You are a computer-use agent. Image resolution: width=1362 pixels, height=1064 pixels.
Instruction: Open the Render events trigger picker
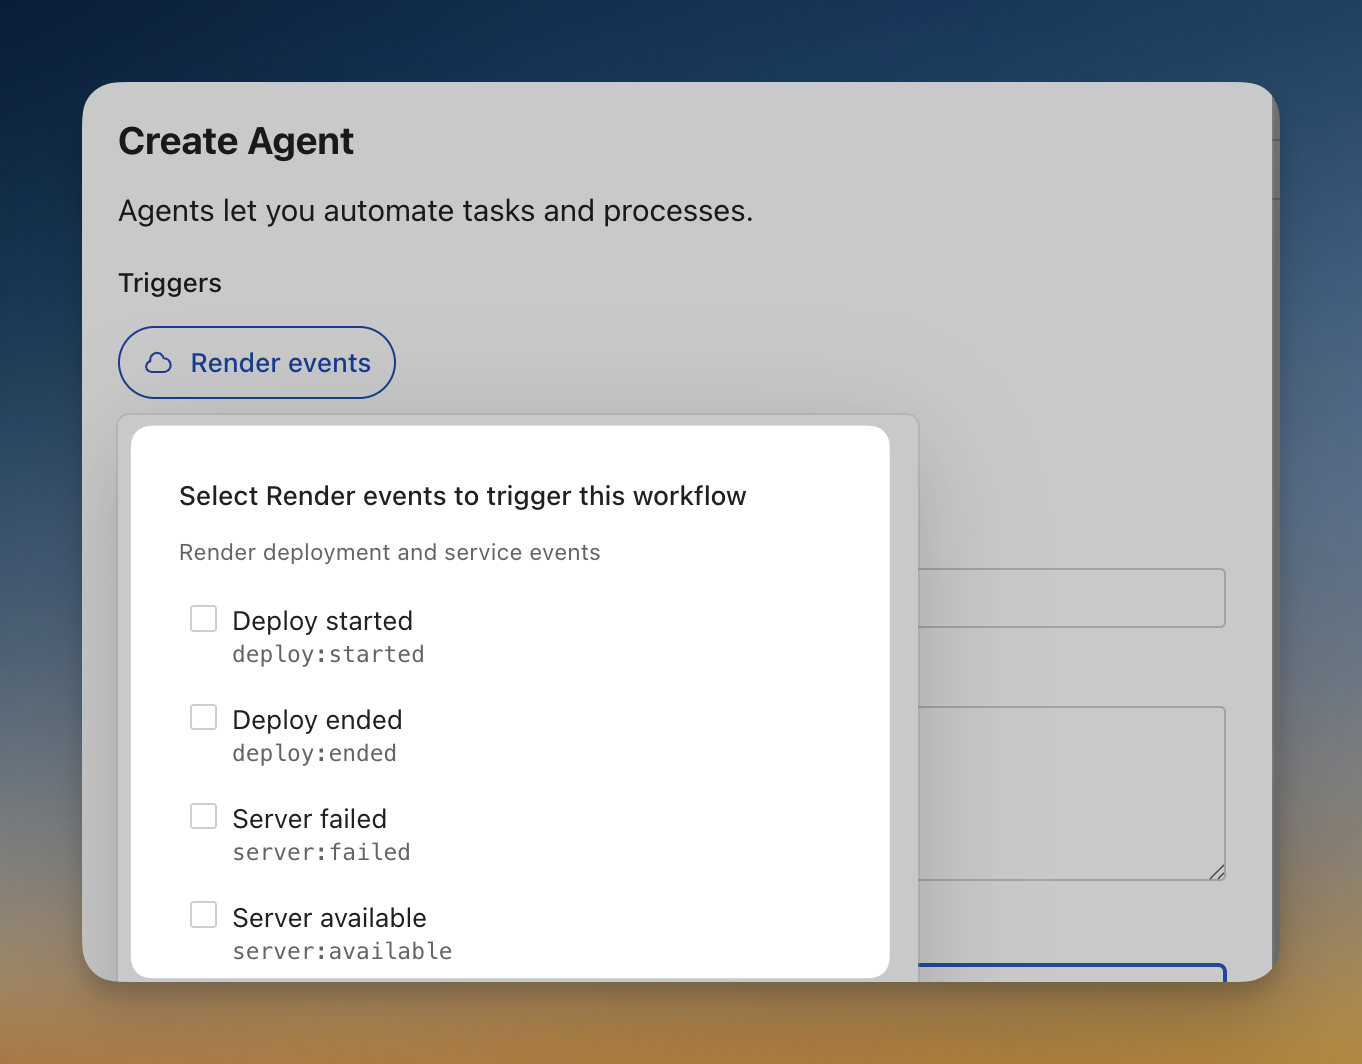(x=256, y=362)
